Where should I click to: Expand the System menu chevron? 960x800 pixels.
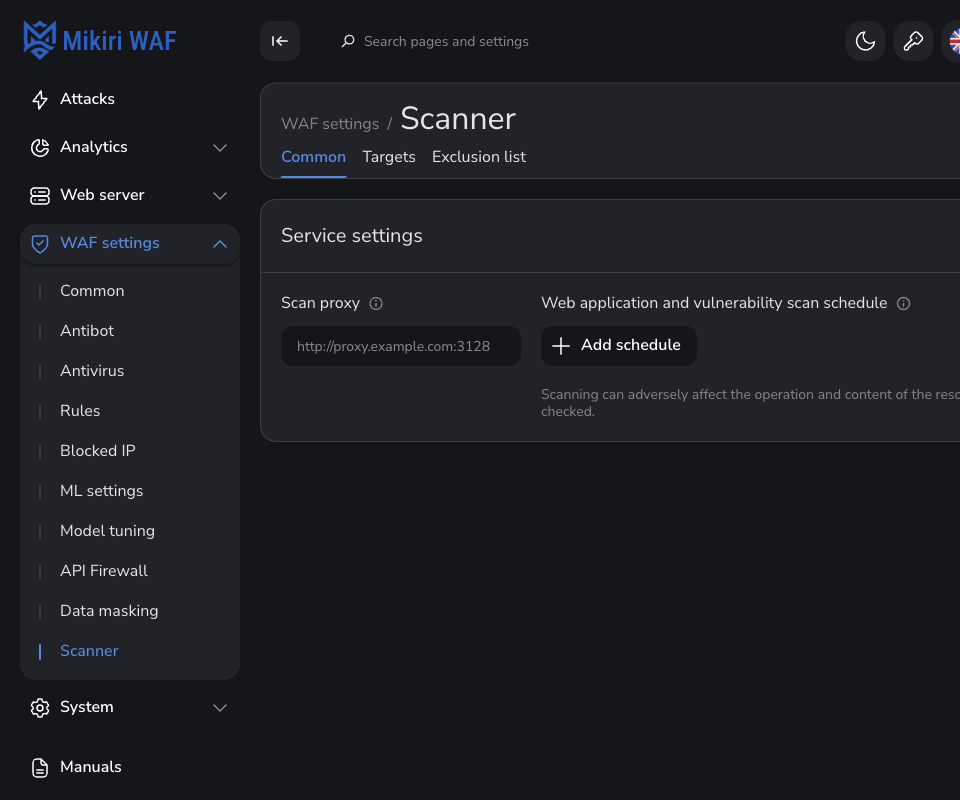[220, 708]
